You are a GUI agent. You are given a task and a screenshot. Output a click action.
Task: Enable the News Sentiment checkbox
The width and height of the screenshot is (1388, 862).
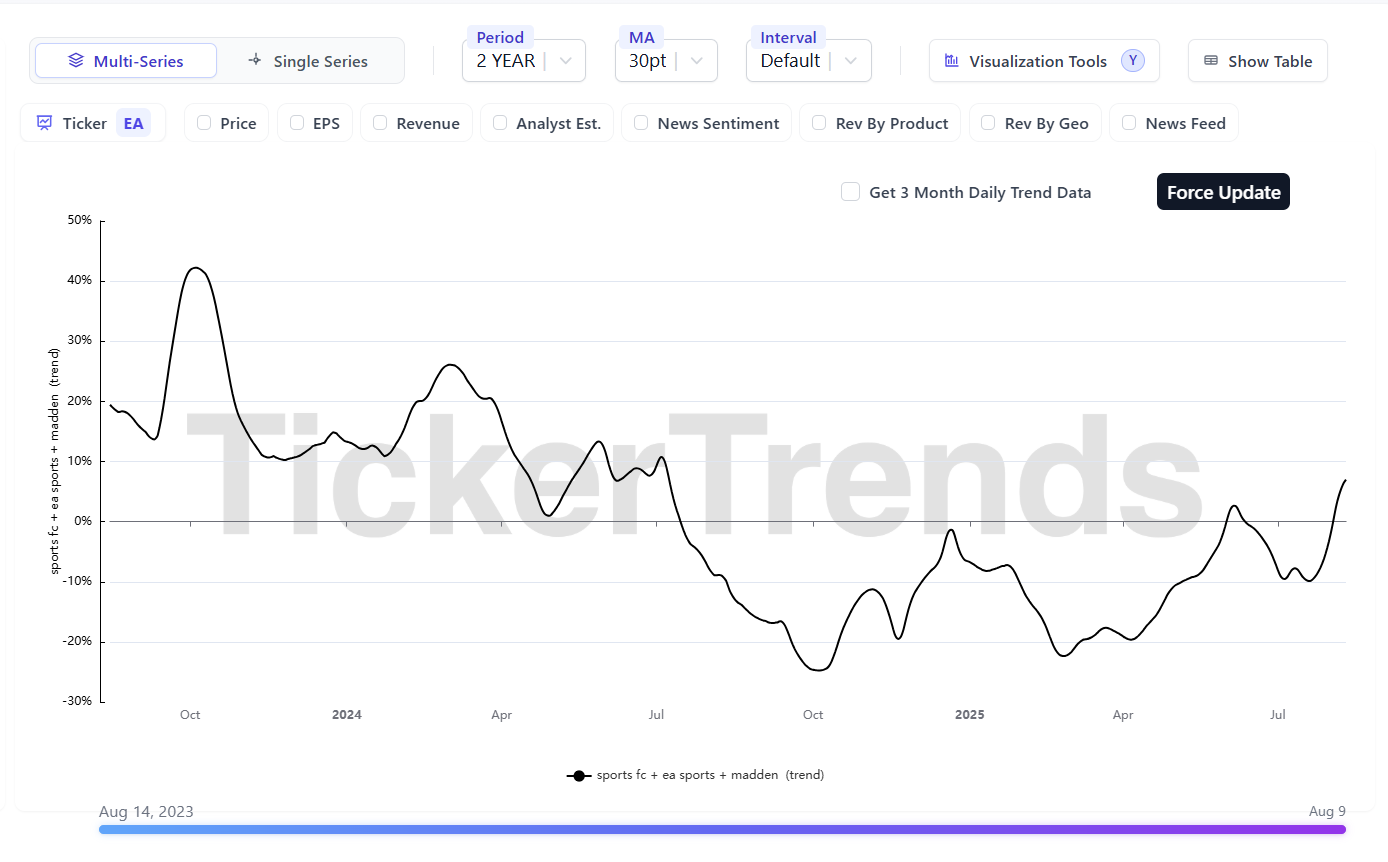pyautogui.click(x=641, y=123)
